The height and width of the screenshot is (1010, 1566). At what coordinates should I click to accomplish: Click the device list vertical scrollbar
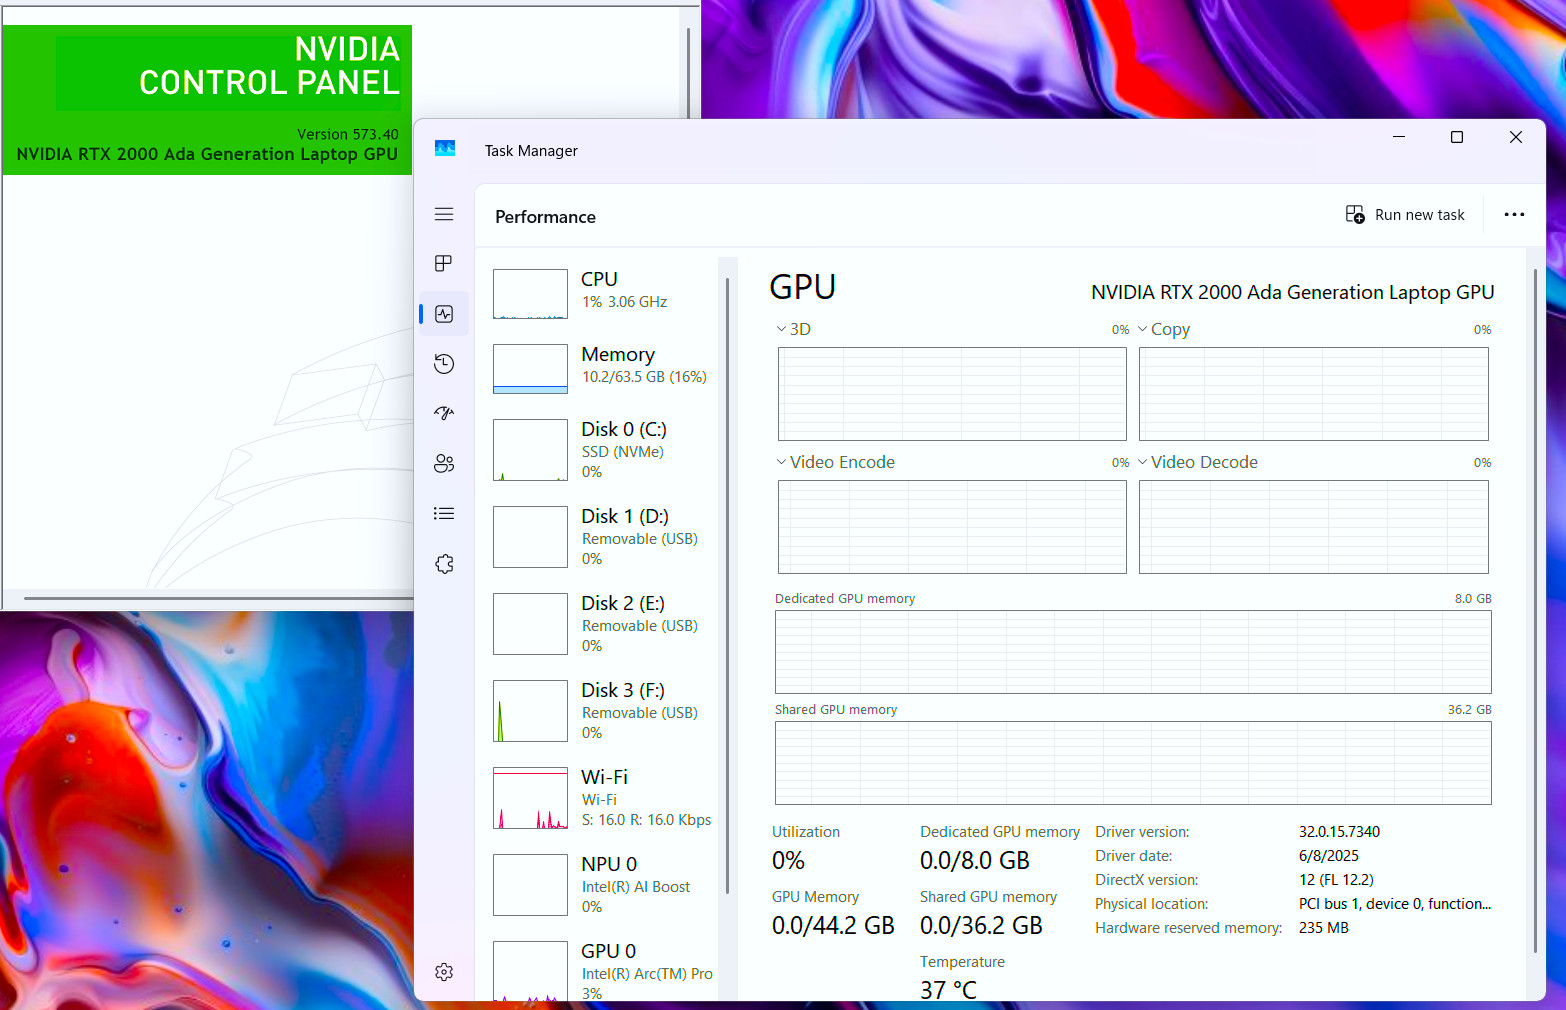pos(727,585)
